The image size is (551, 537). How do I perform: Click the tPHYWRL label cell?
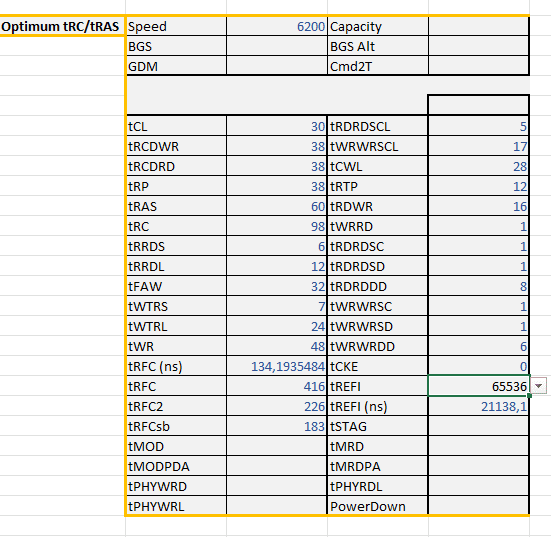coord(176,506)
